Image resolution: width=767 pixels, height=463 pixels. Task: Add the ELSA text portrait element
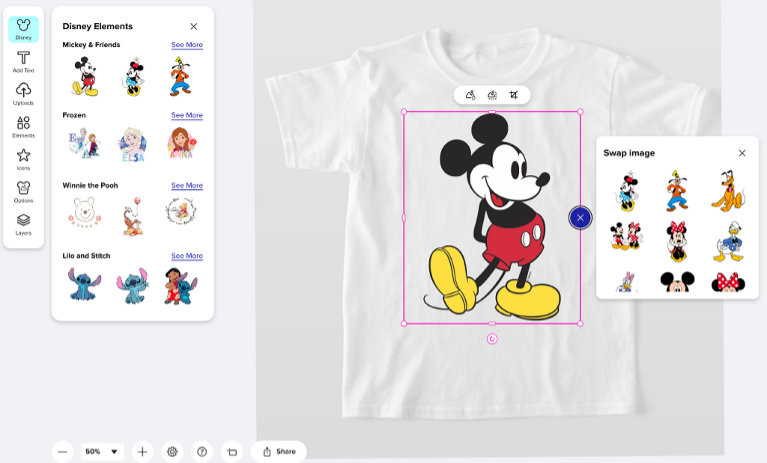(133, 144)
